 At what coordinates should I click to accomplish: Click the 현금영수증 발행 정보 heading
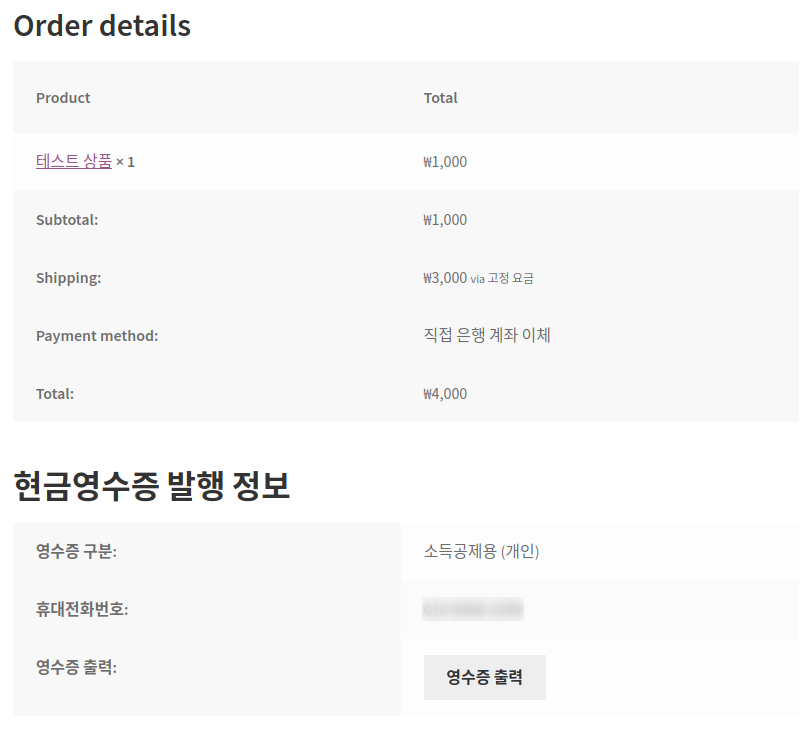click(x=151, y=486)
